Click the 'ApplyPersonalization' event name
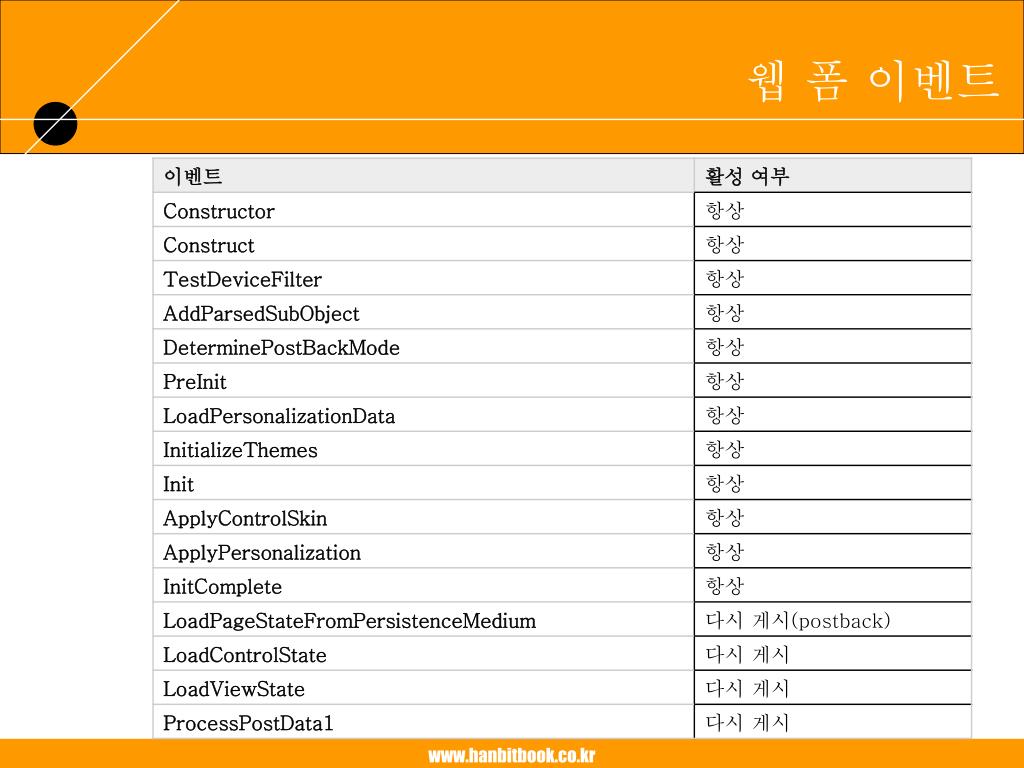The height and width of the screenshot is (768, 1024). 262,552
